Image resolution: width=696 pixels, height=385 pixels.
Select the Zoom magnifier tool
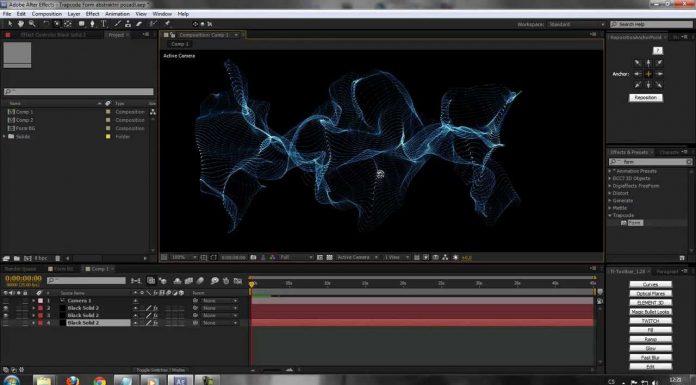tap(32, 24)
